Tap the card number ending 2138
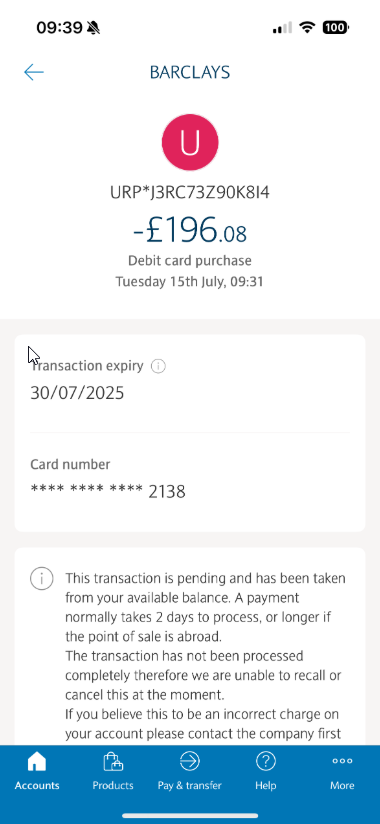 pyautogui.click(x=108, y=492)
